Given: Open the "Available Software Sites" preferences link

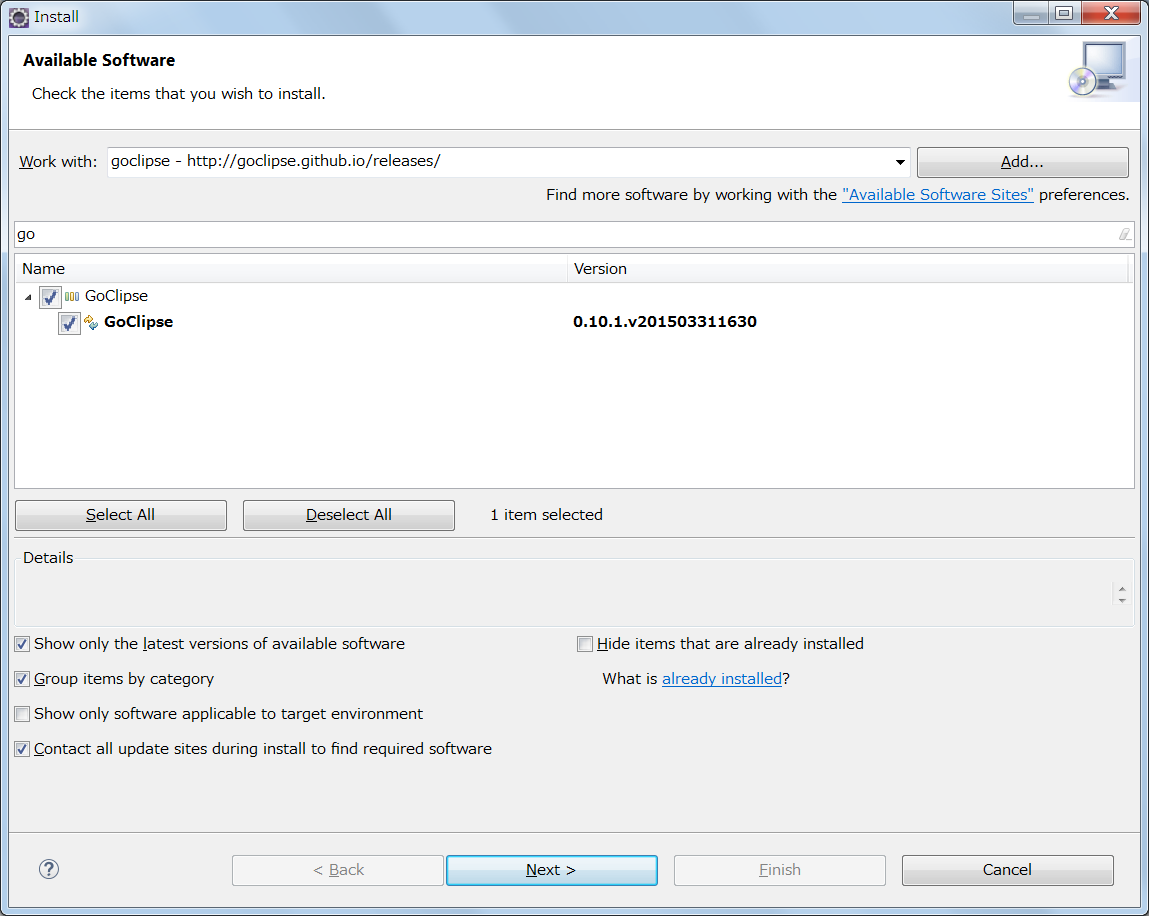Looking at the screenshot, I should coord(937,194).
